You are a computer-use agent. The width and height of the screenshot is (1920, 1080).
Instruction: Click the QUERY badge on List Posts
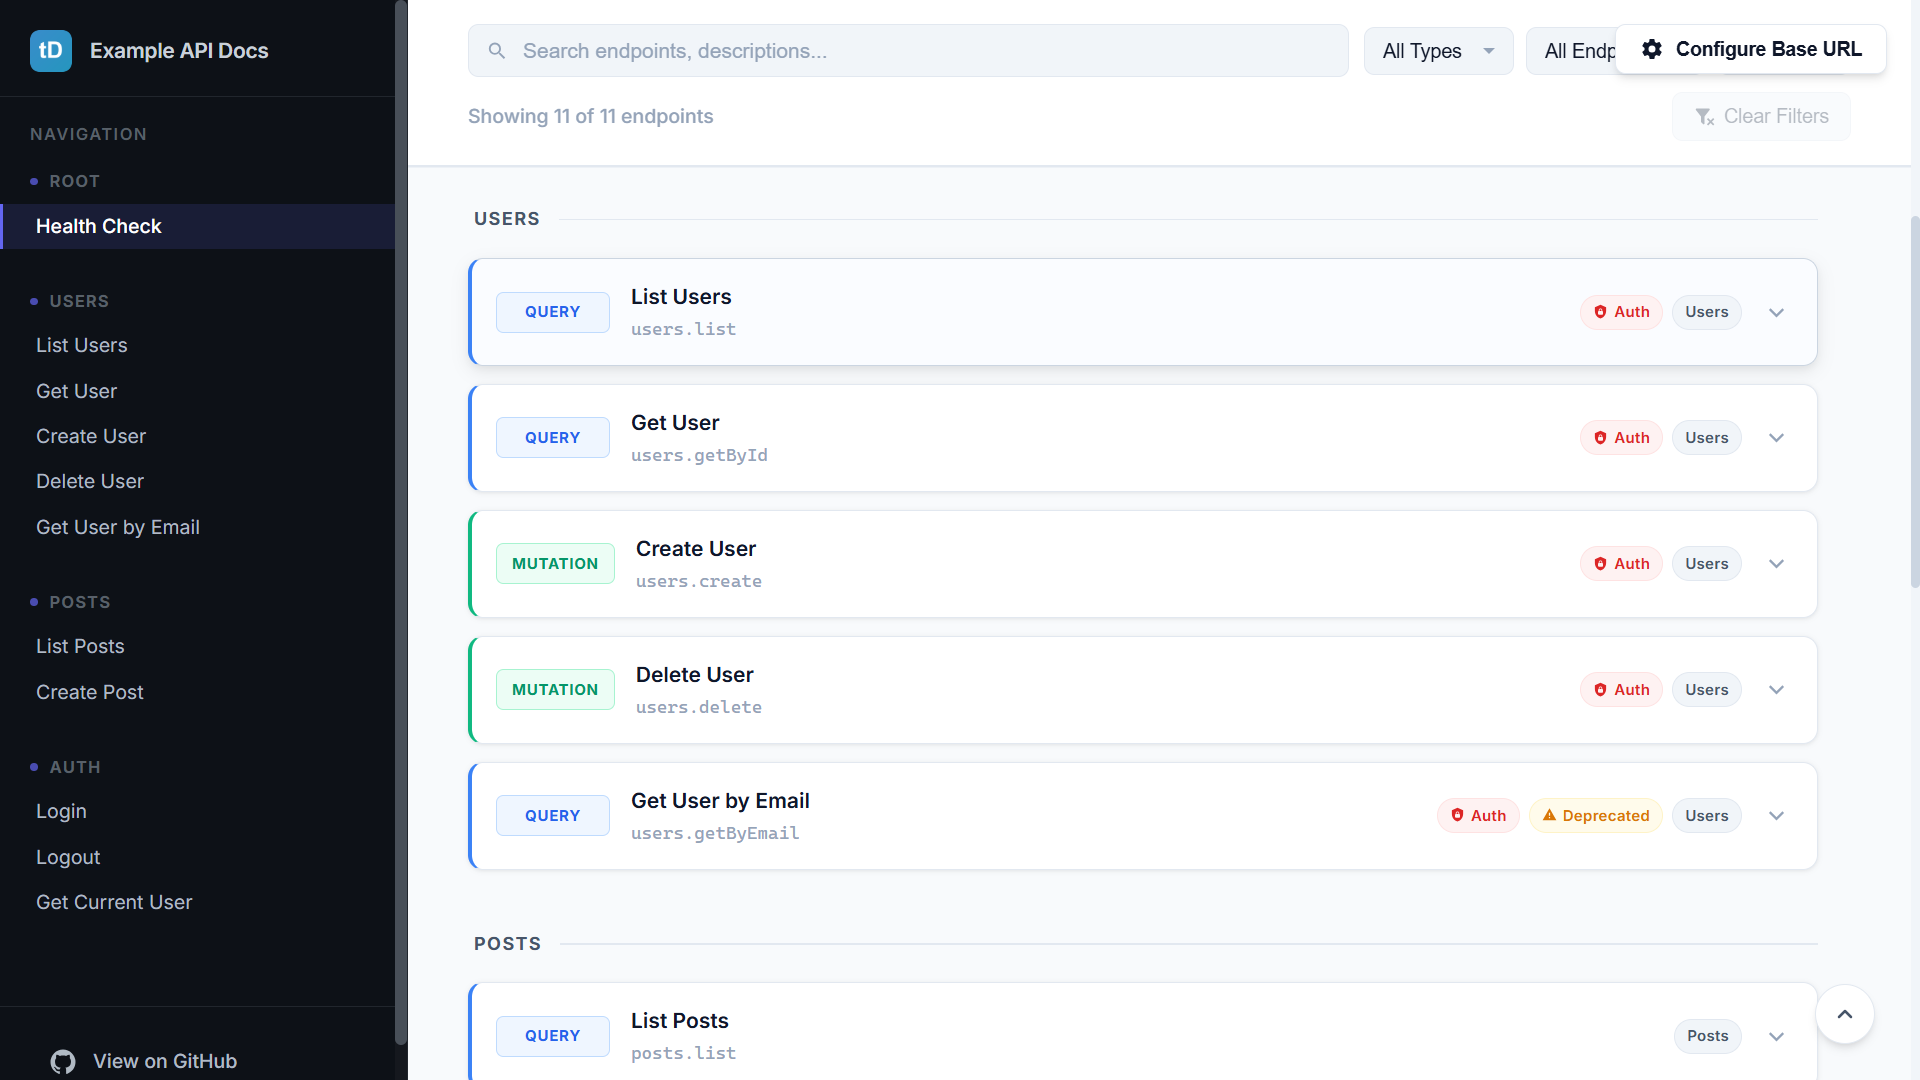click(552, 1036)
